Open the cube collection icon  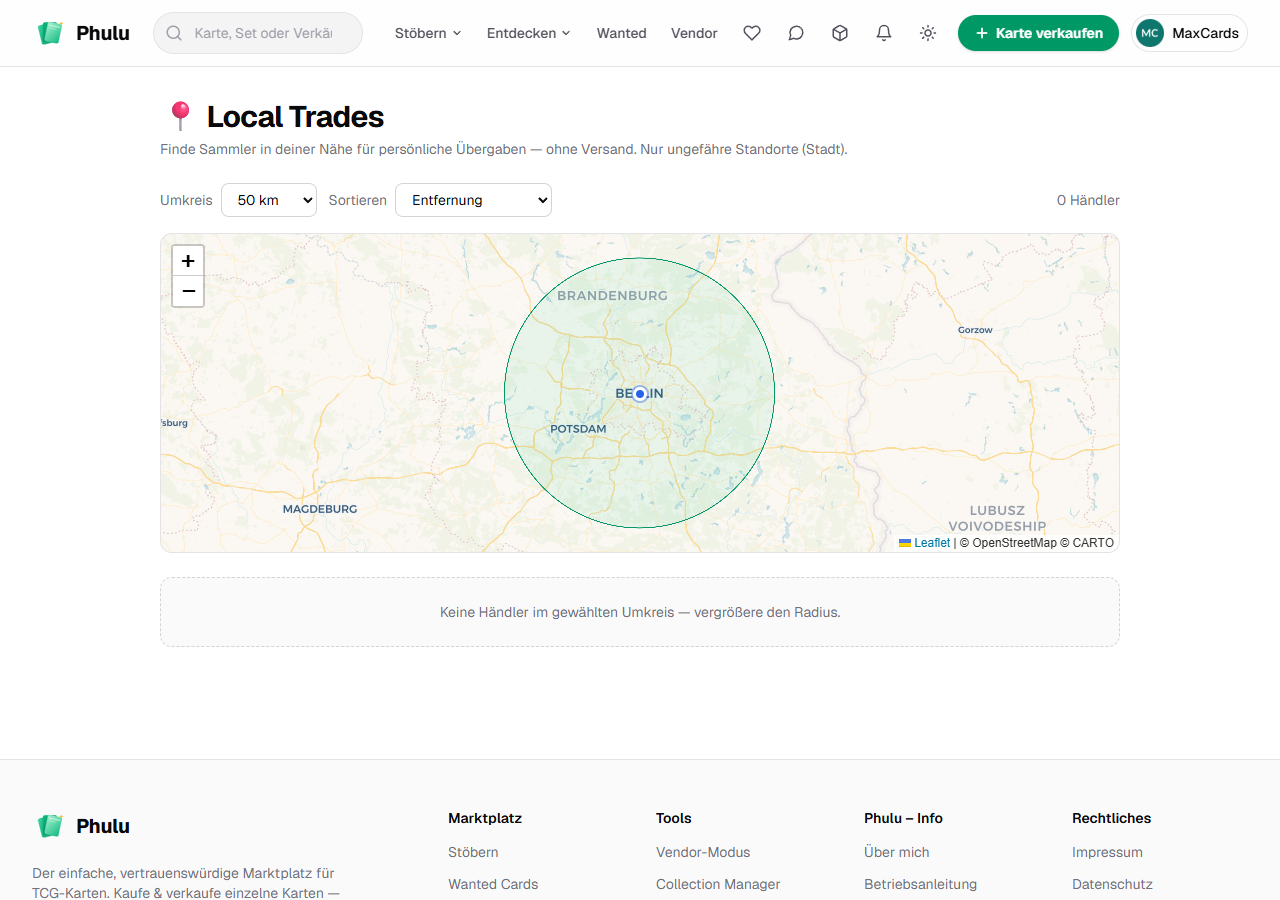840,33
